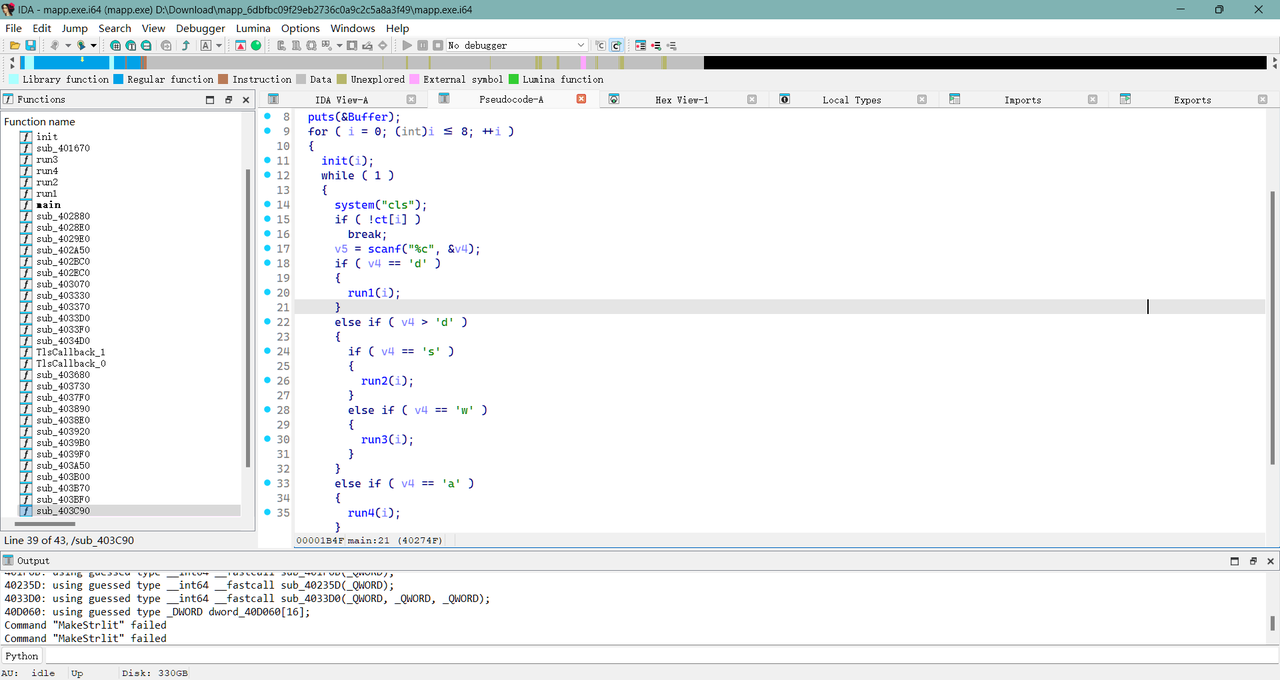Image resolution: width=1280 pixels, height=680 pixels.
Task: Open the jump forward history dropdown arrow
Action: (94, 45)
